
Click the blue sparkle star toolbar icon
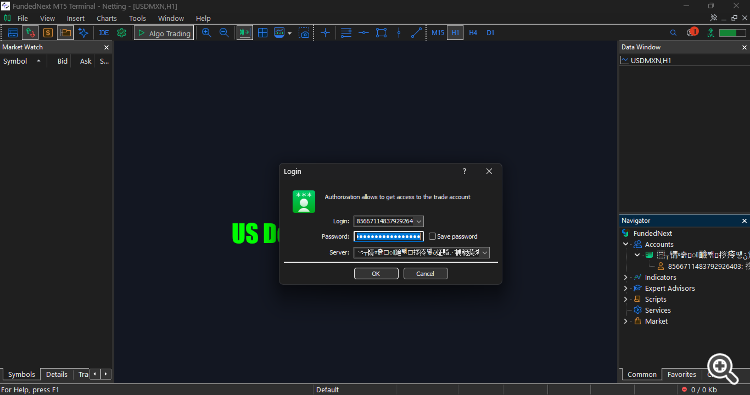coord(83,33)
